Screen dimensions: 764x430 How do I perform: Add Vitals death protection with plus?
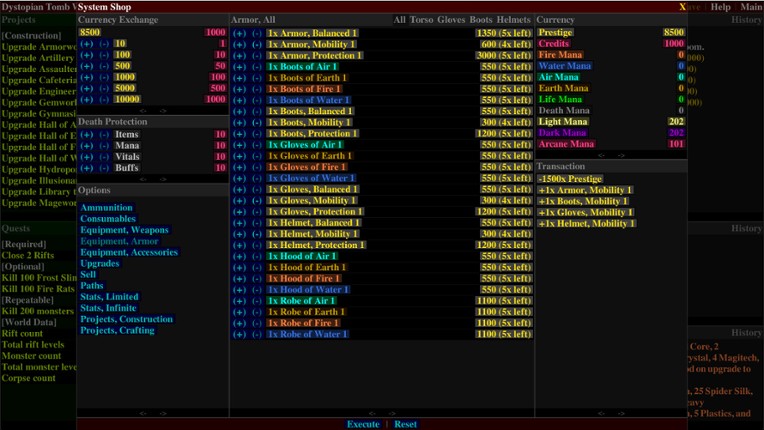click(x=87, y=157)
